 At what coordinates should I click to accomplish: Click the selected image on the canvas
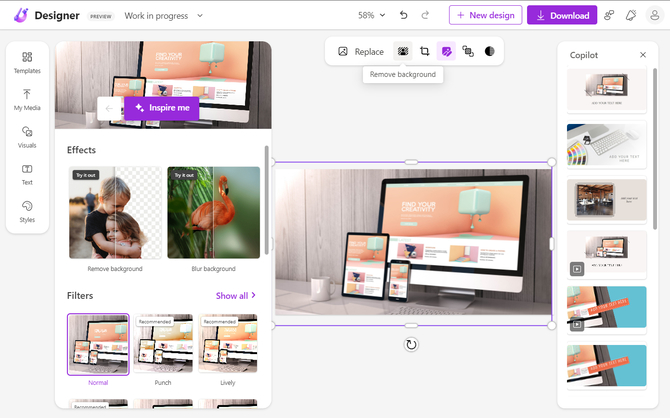coord(413,242)
